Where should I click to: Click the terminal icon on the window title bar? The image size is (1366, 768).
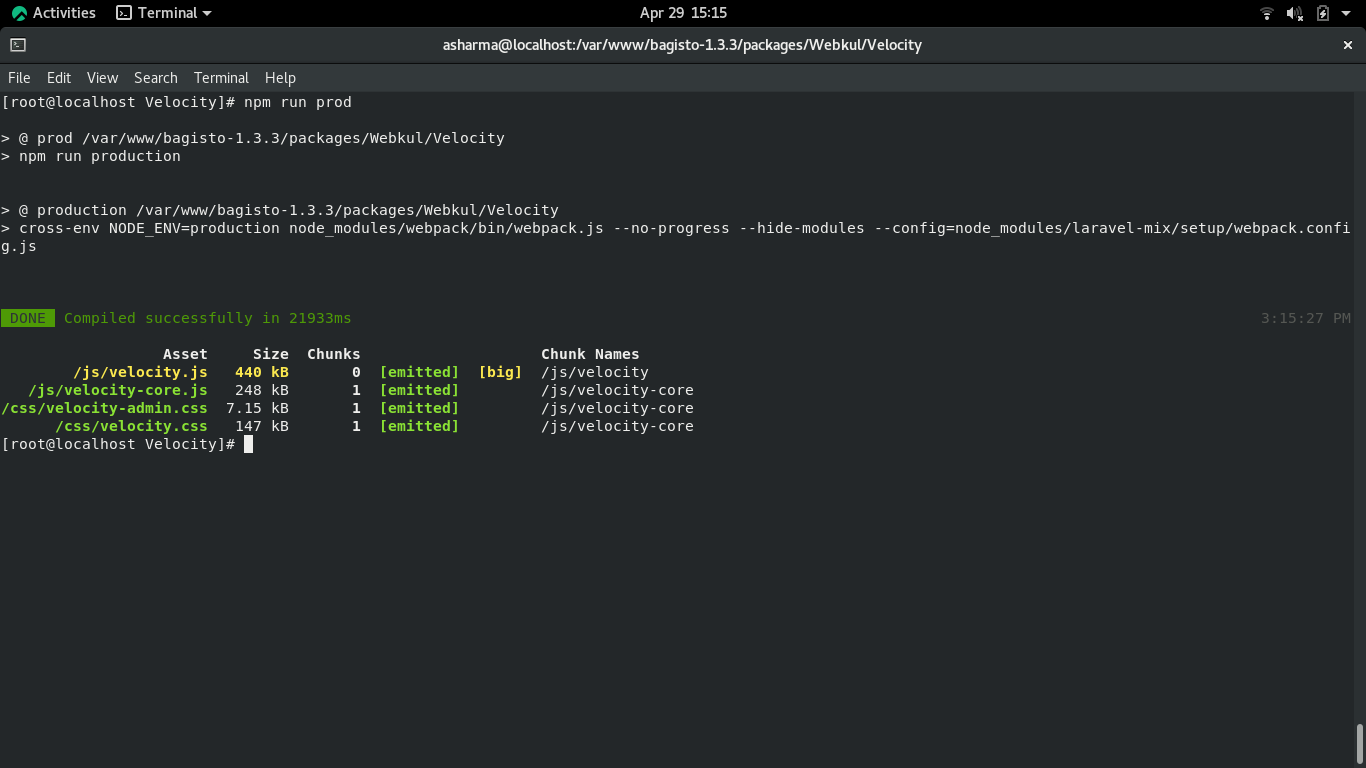pyautogui.click(x=18, y=44)
